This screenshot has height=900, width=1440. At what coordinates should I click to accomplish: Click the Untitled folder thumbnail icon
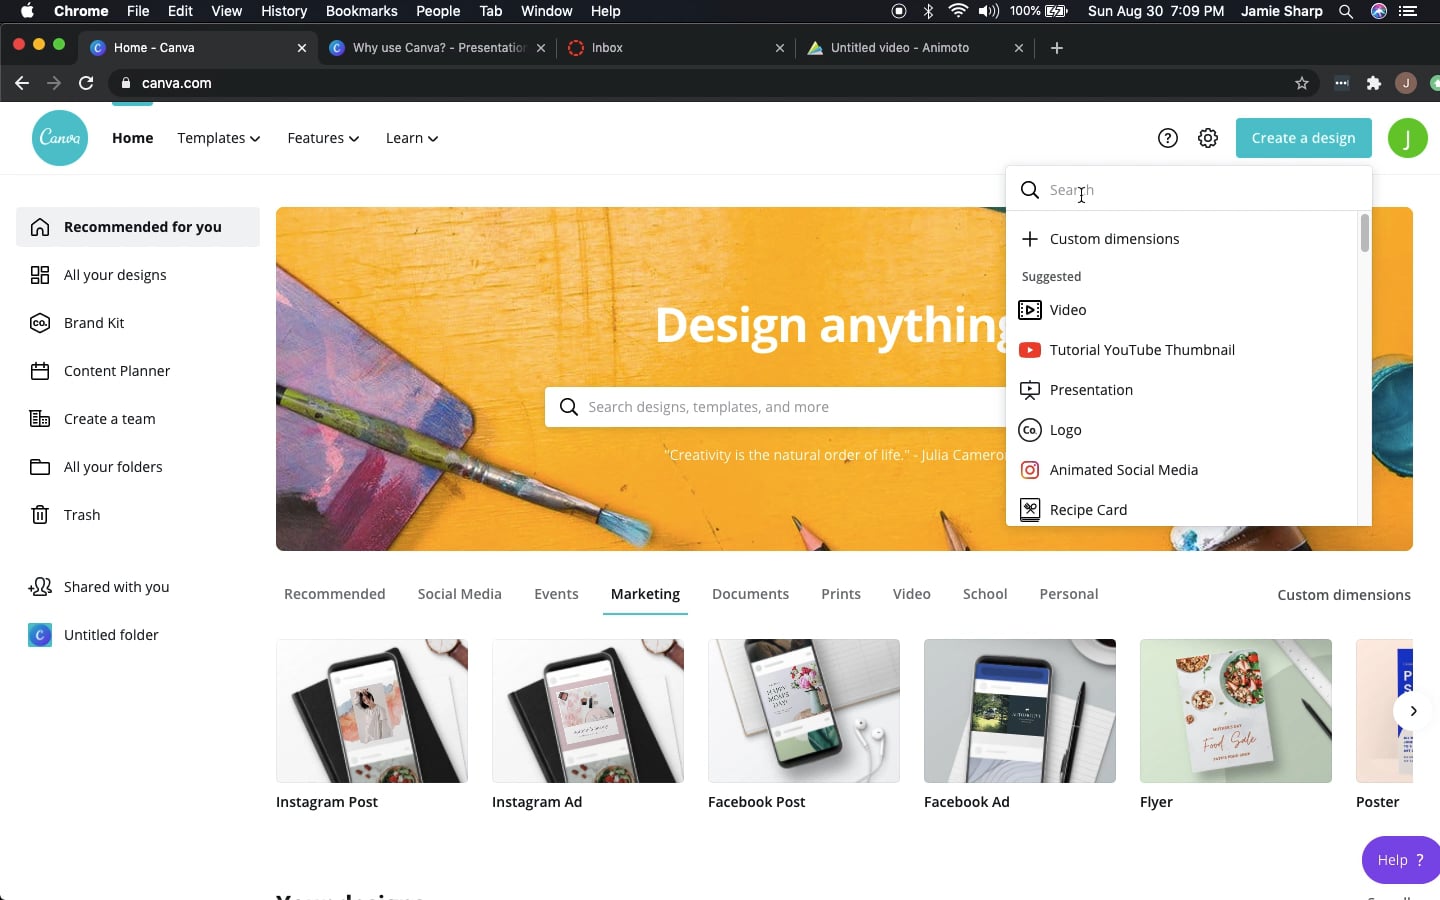(x=40, y=635)
